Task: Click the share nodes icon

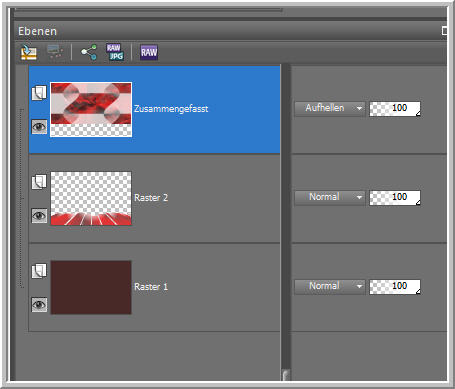Action: pyautogui.click(x=89, y=52)
